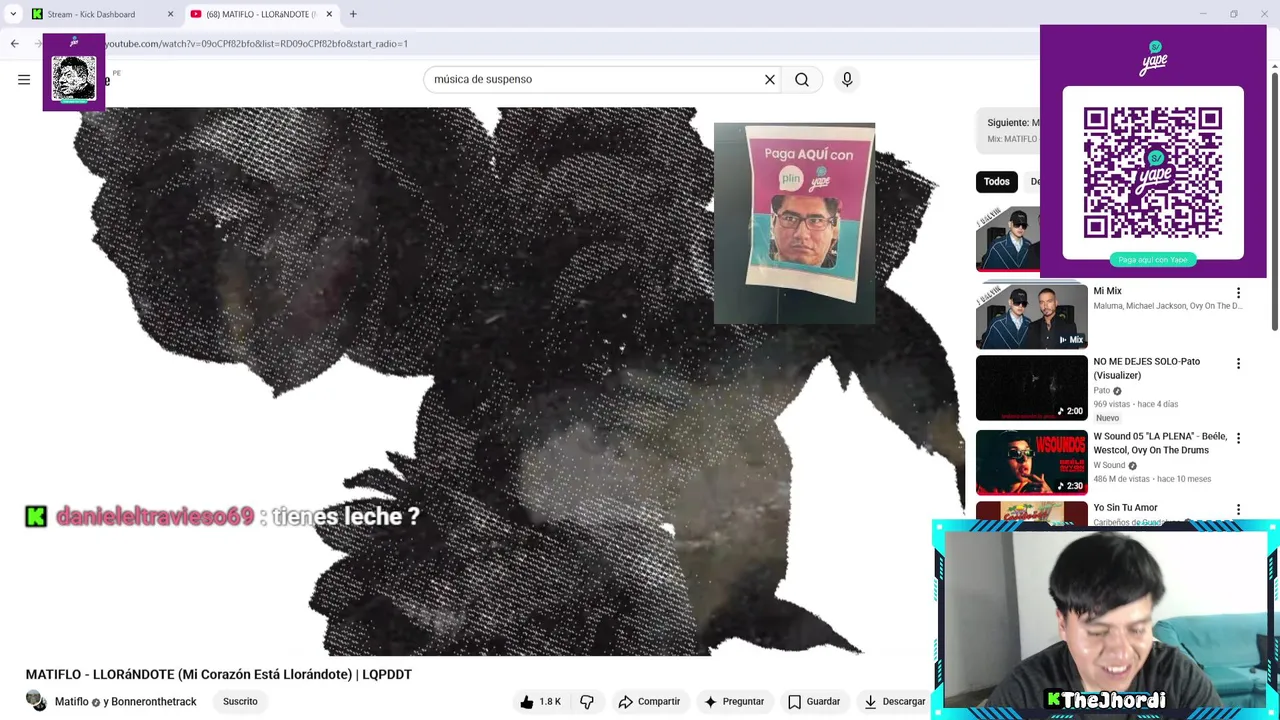Image resolution: width=1280 pixels, height=720 pixels.
Task: Close the MATIFLO YouTube tab
Action: (329, 14)
